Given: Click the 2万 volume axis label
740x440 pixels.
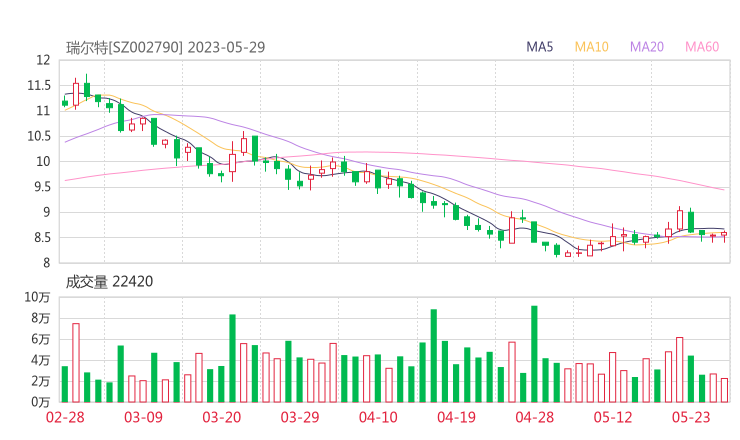Looking at the screenshot, I should click(x=41, y=381).
